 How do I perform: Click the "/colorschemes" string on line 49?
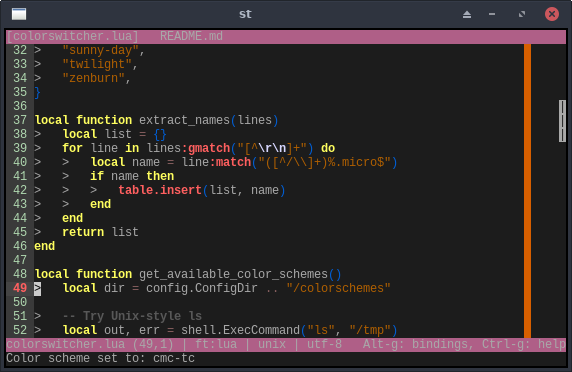tap(339, 288)
